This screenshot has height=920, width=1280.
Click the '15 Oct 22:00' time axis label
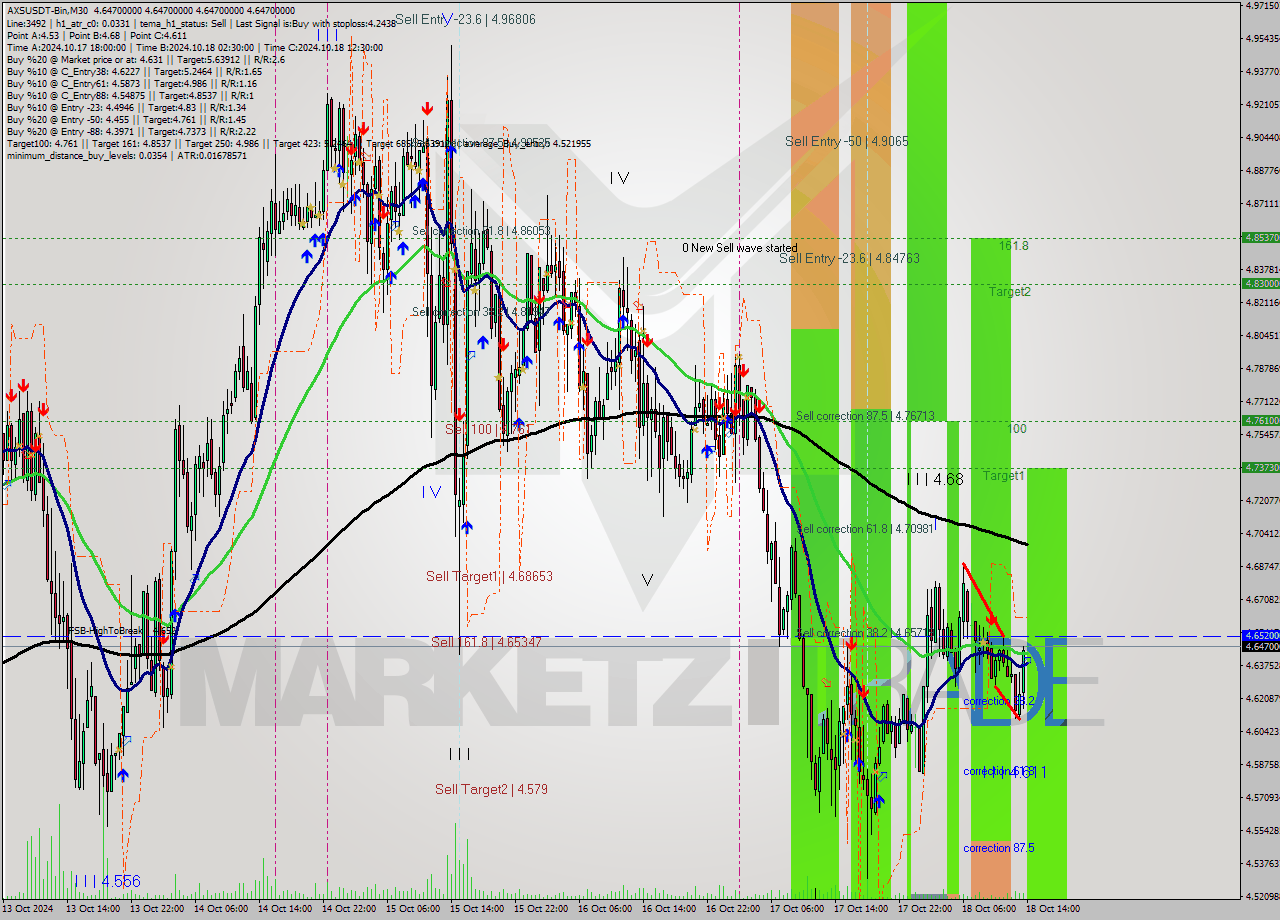[540, 909]
